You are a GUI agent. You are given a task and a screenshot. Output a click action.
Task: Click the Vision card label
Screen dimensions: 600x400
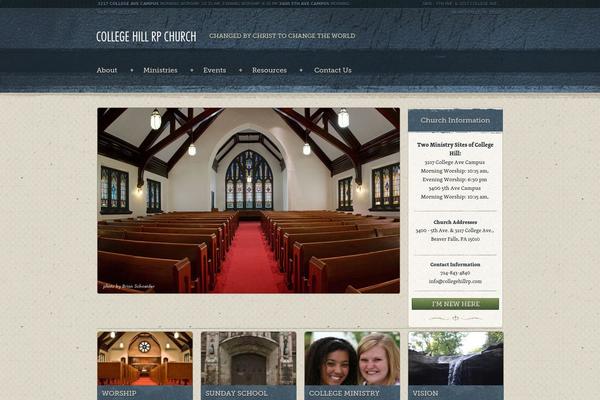[426, 393]
